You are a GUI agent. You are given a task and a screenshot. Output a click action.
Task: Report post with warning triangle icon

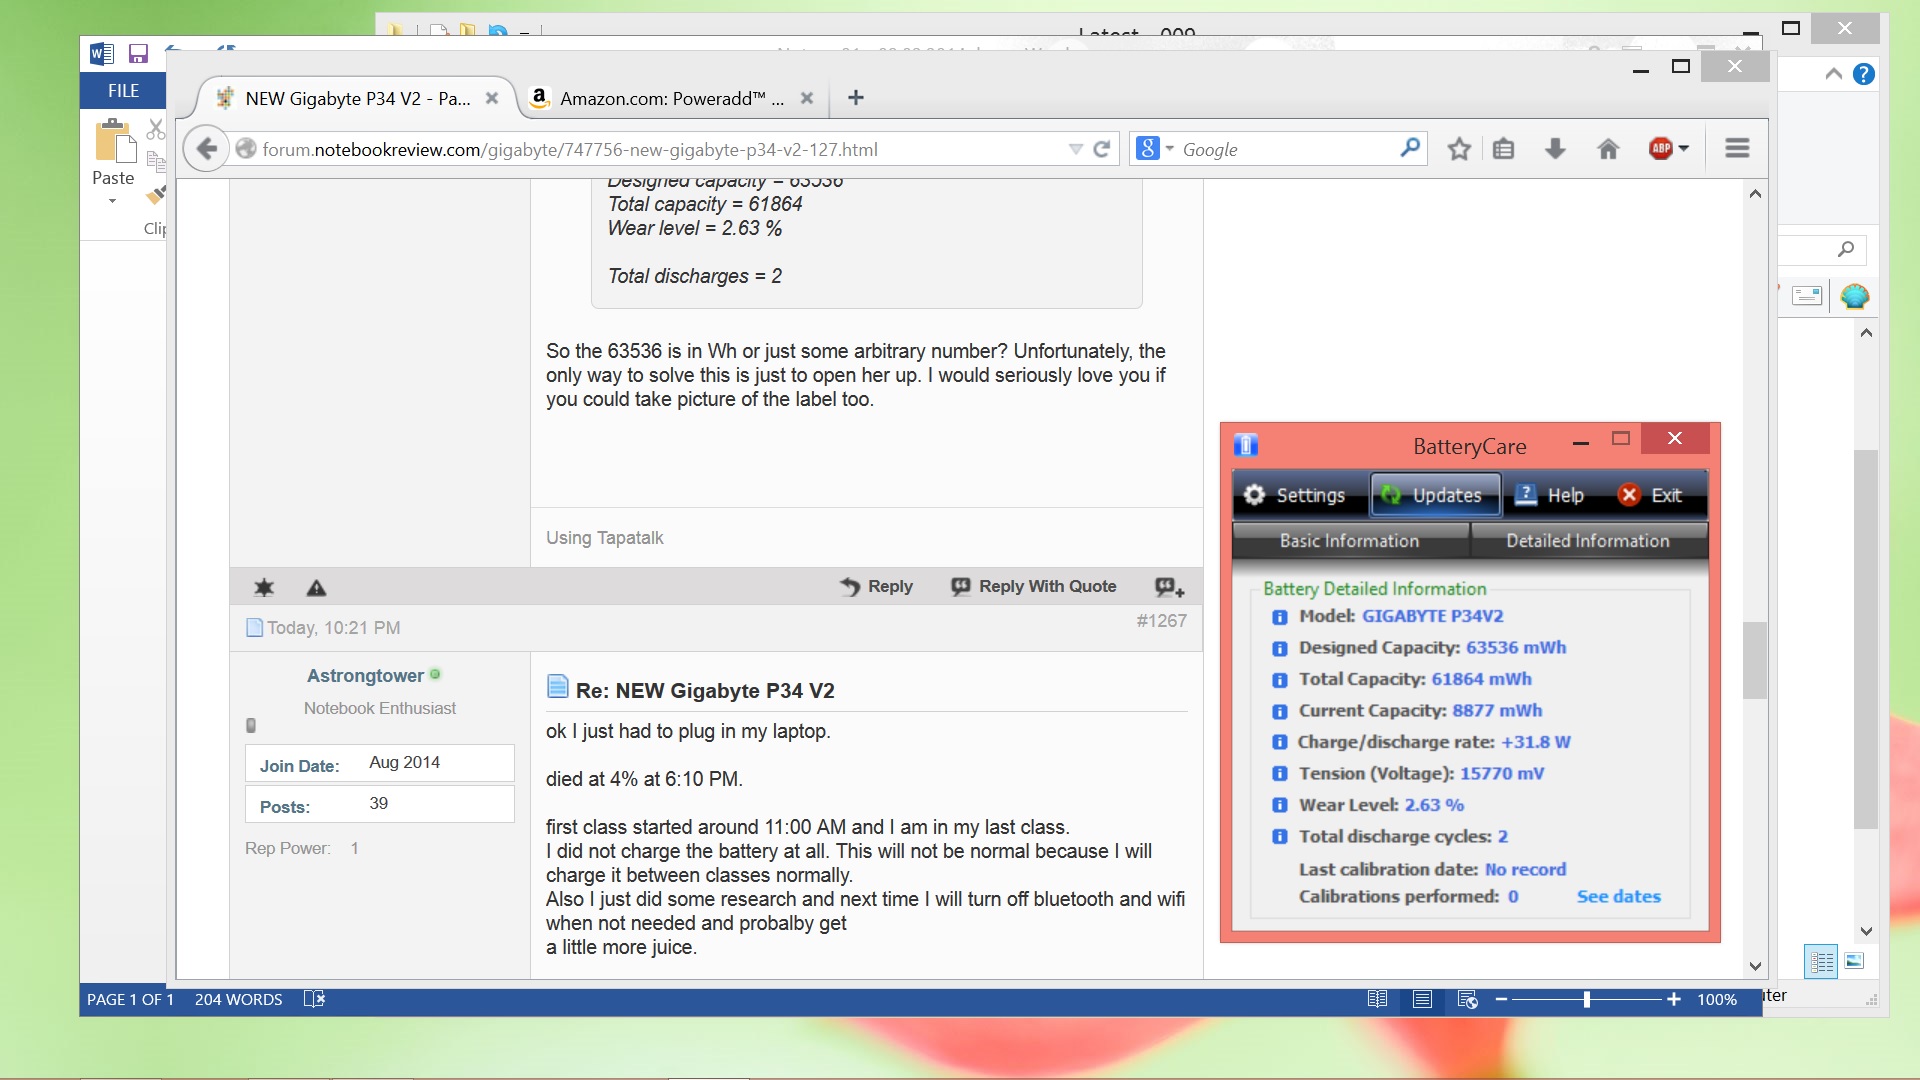pyautogui.click(x=316, y=588)
